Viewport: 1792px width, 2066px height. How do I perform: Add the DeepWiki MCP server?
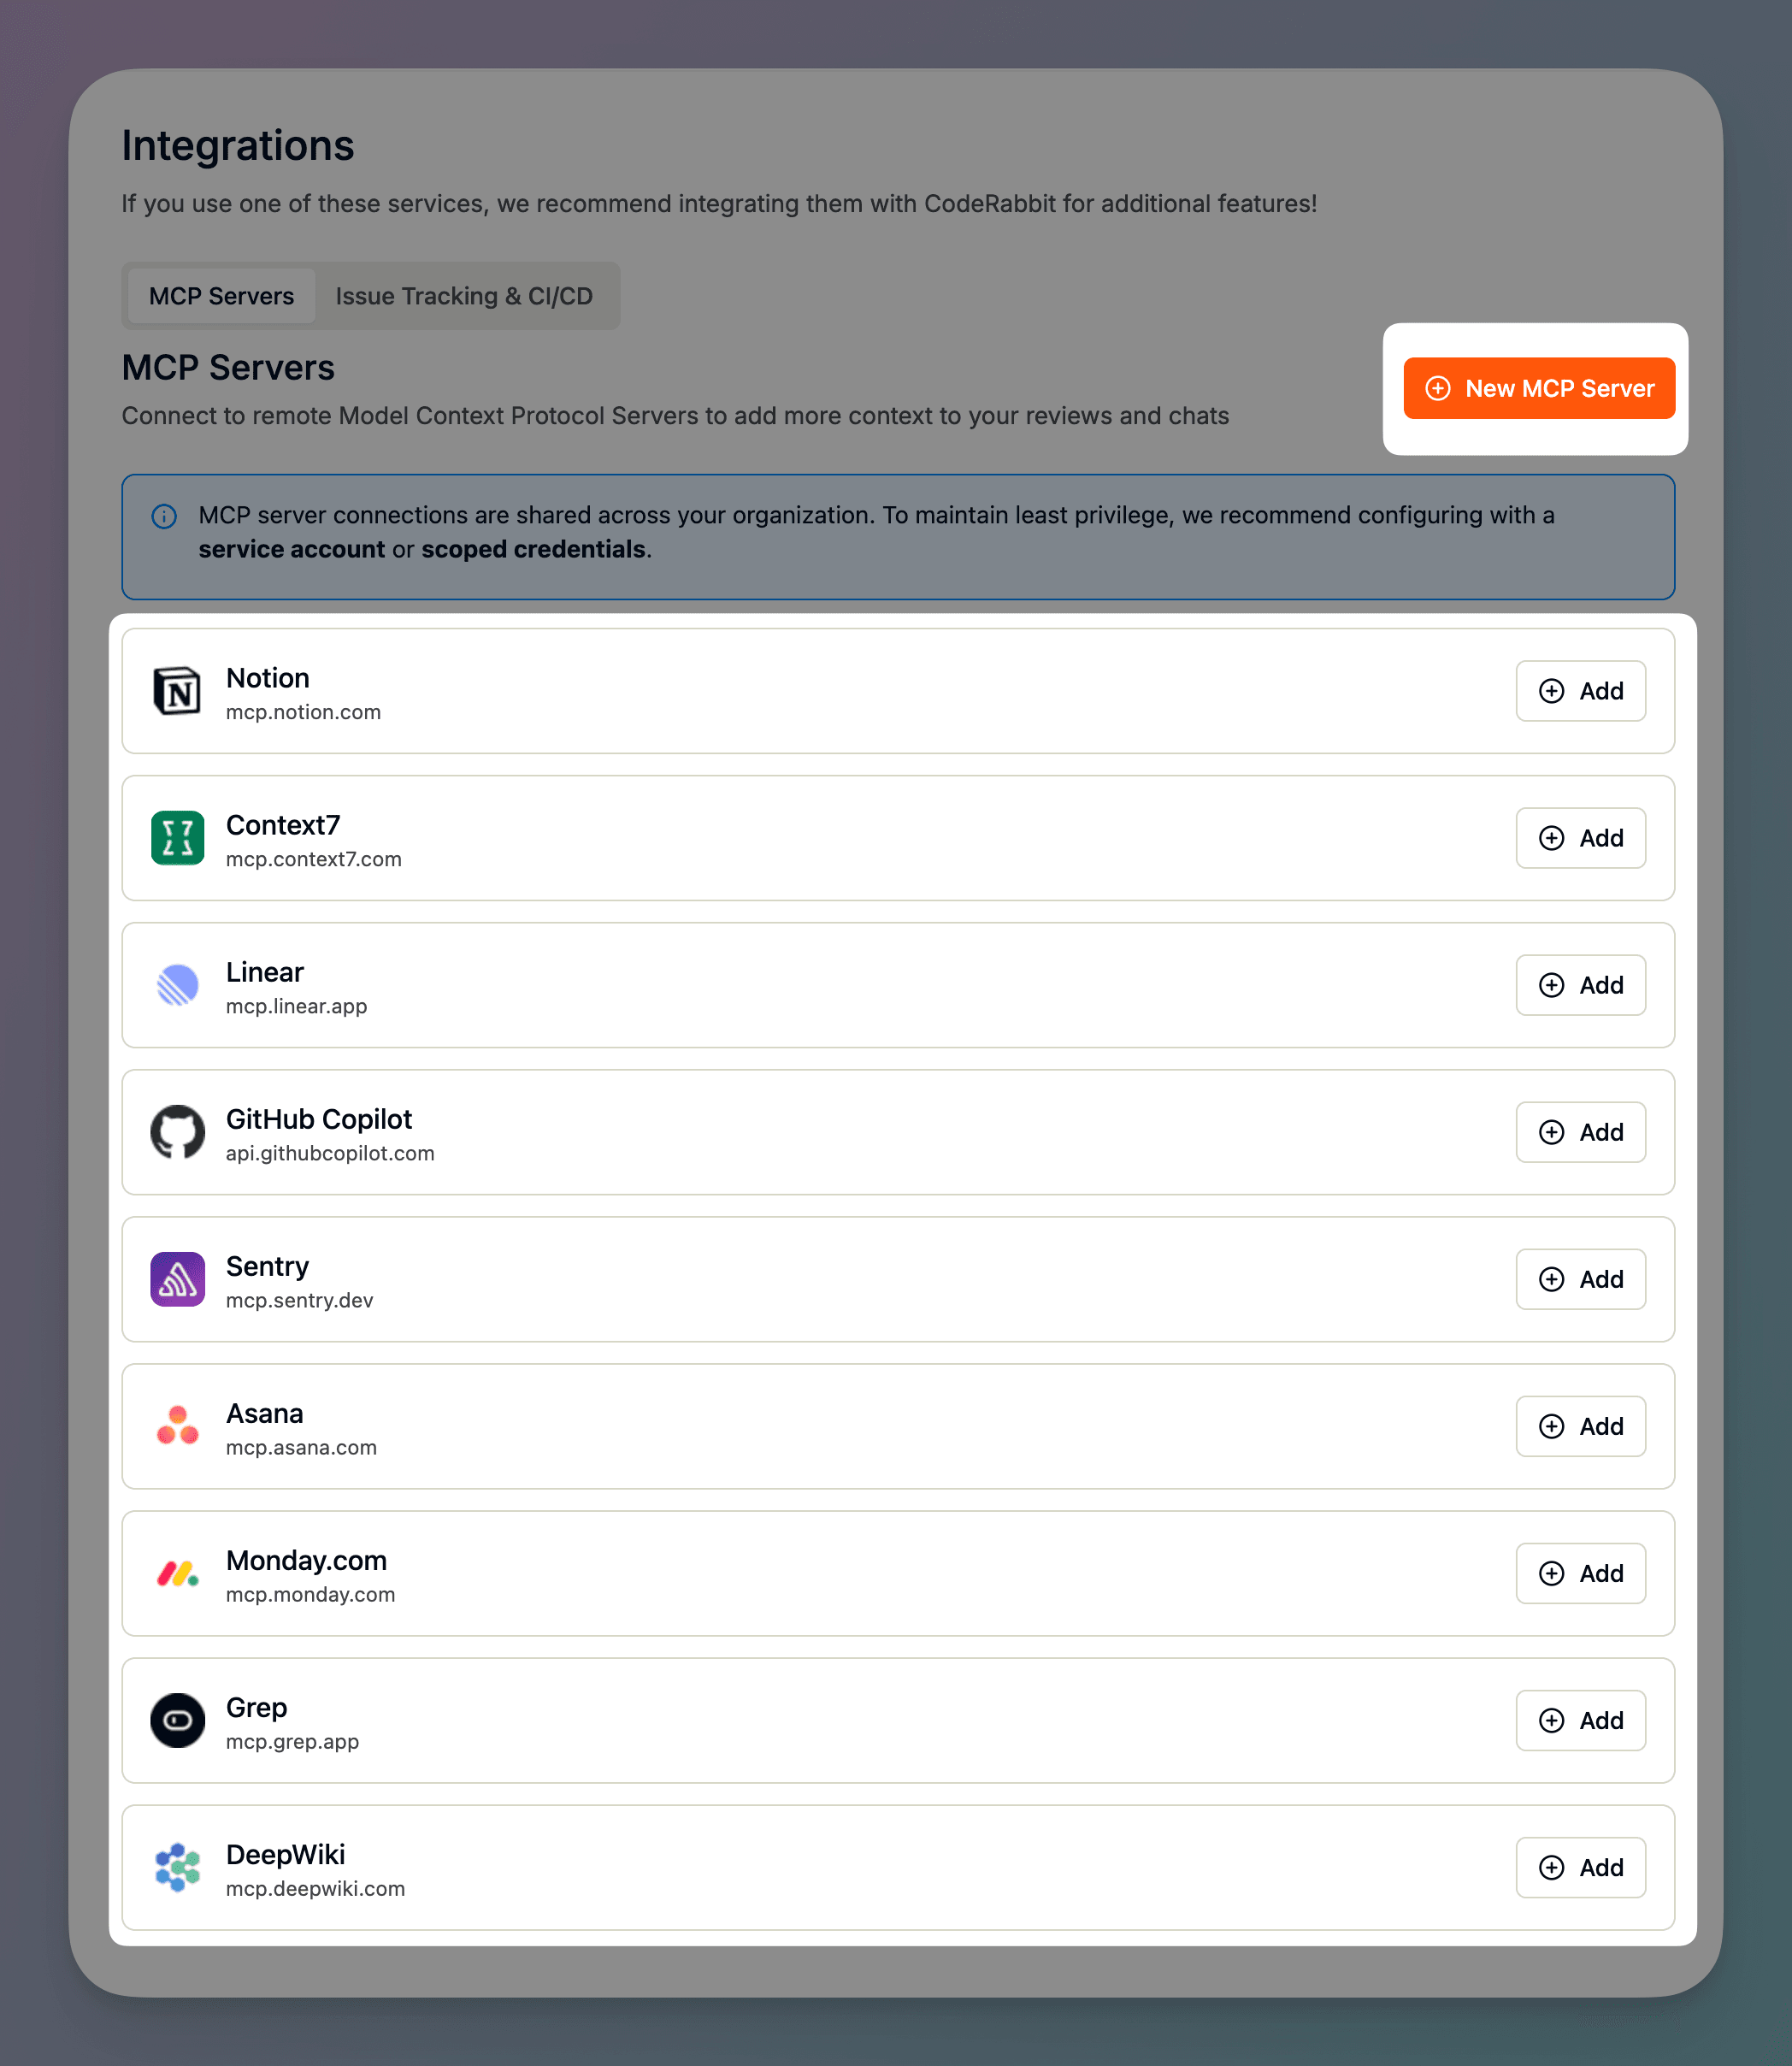pyautogui.click(x=1580, y=1867)
